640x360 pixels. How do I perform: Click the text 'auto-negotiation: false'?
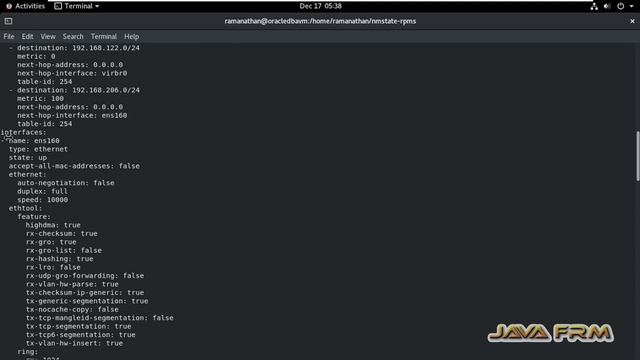(66, 183)
